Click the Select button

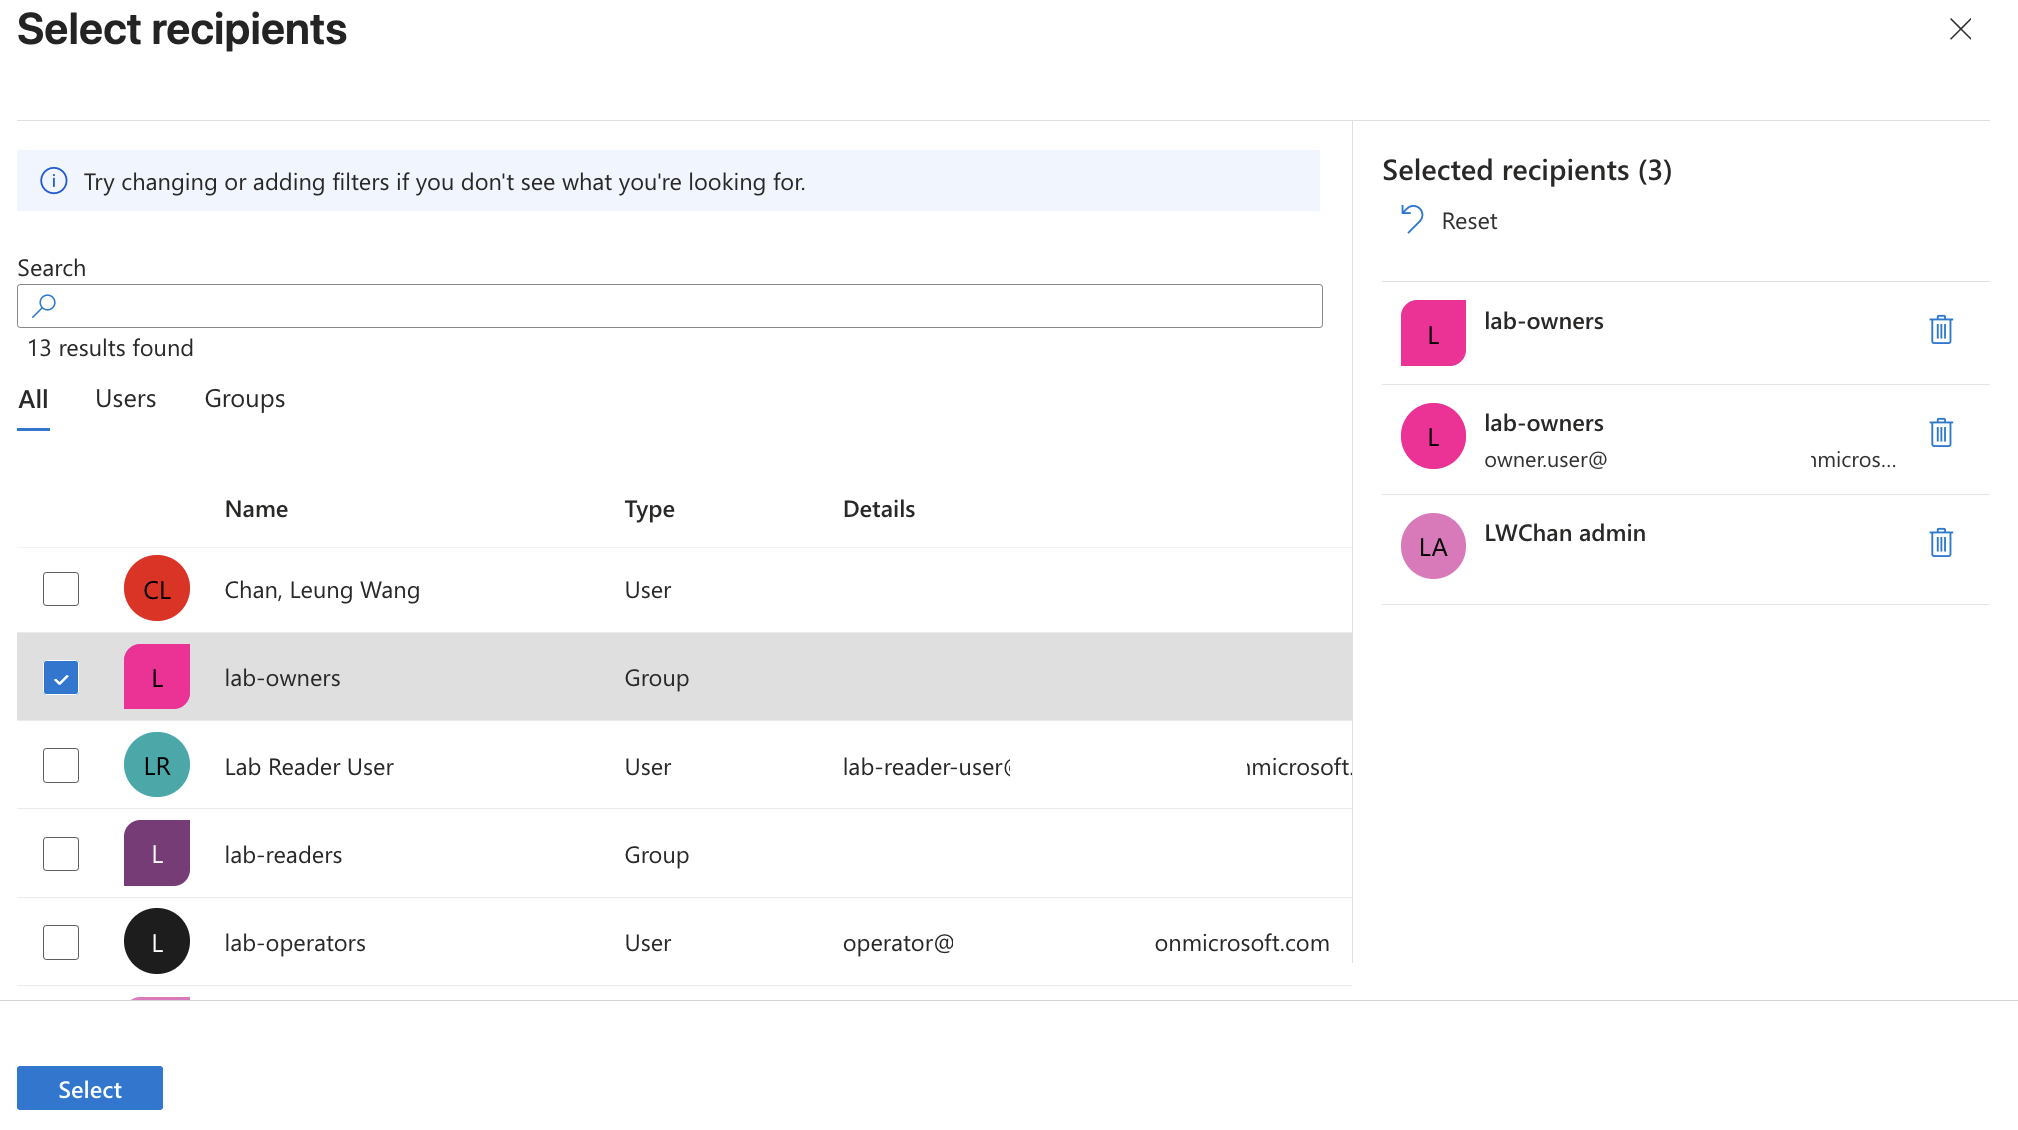coord(90,1088)
